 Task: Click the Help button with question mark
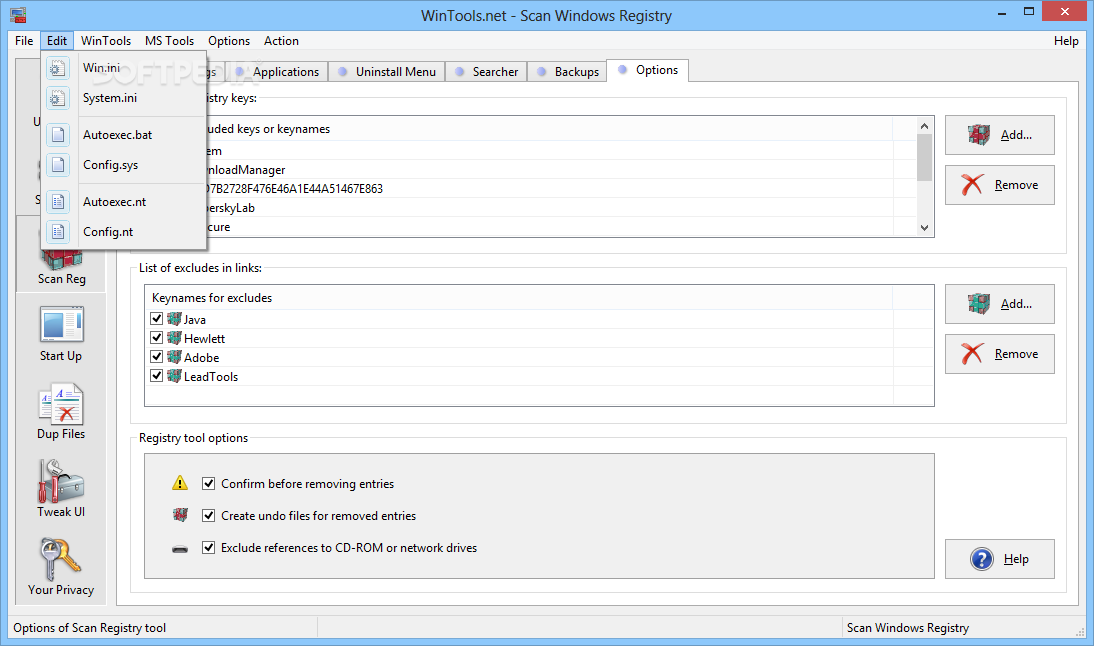tap(1000, 559)
